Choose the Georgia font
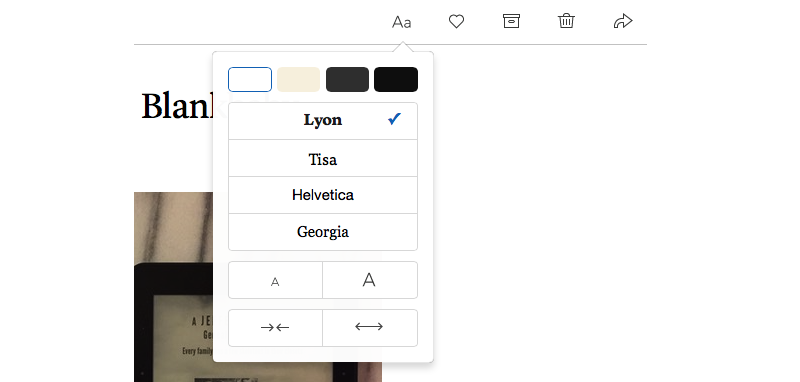Screen dimensions: 800x382 pos(323,232)
